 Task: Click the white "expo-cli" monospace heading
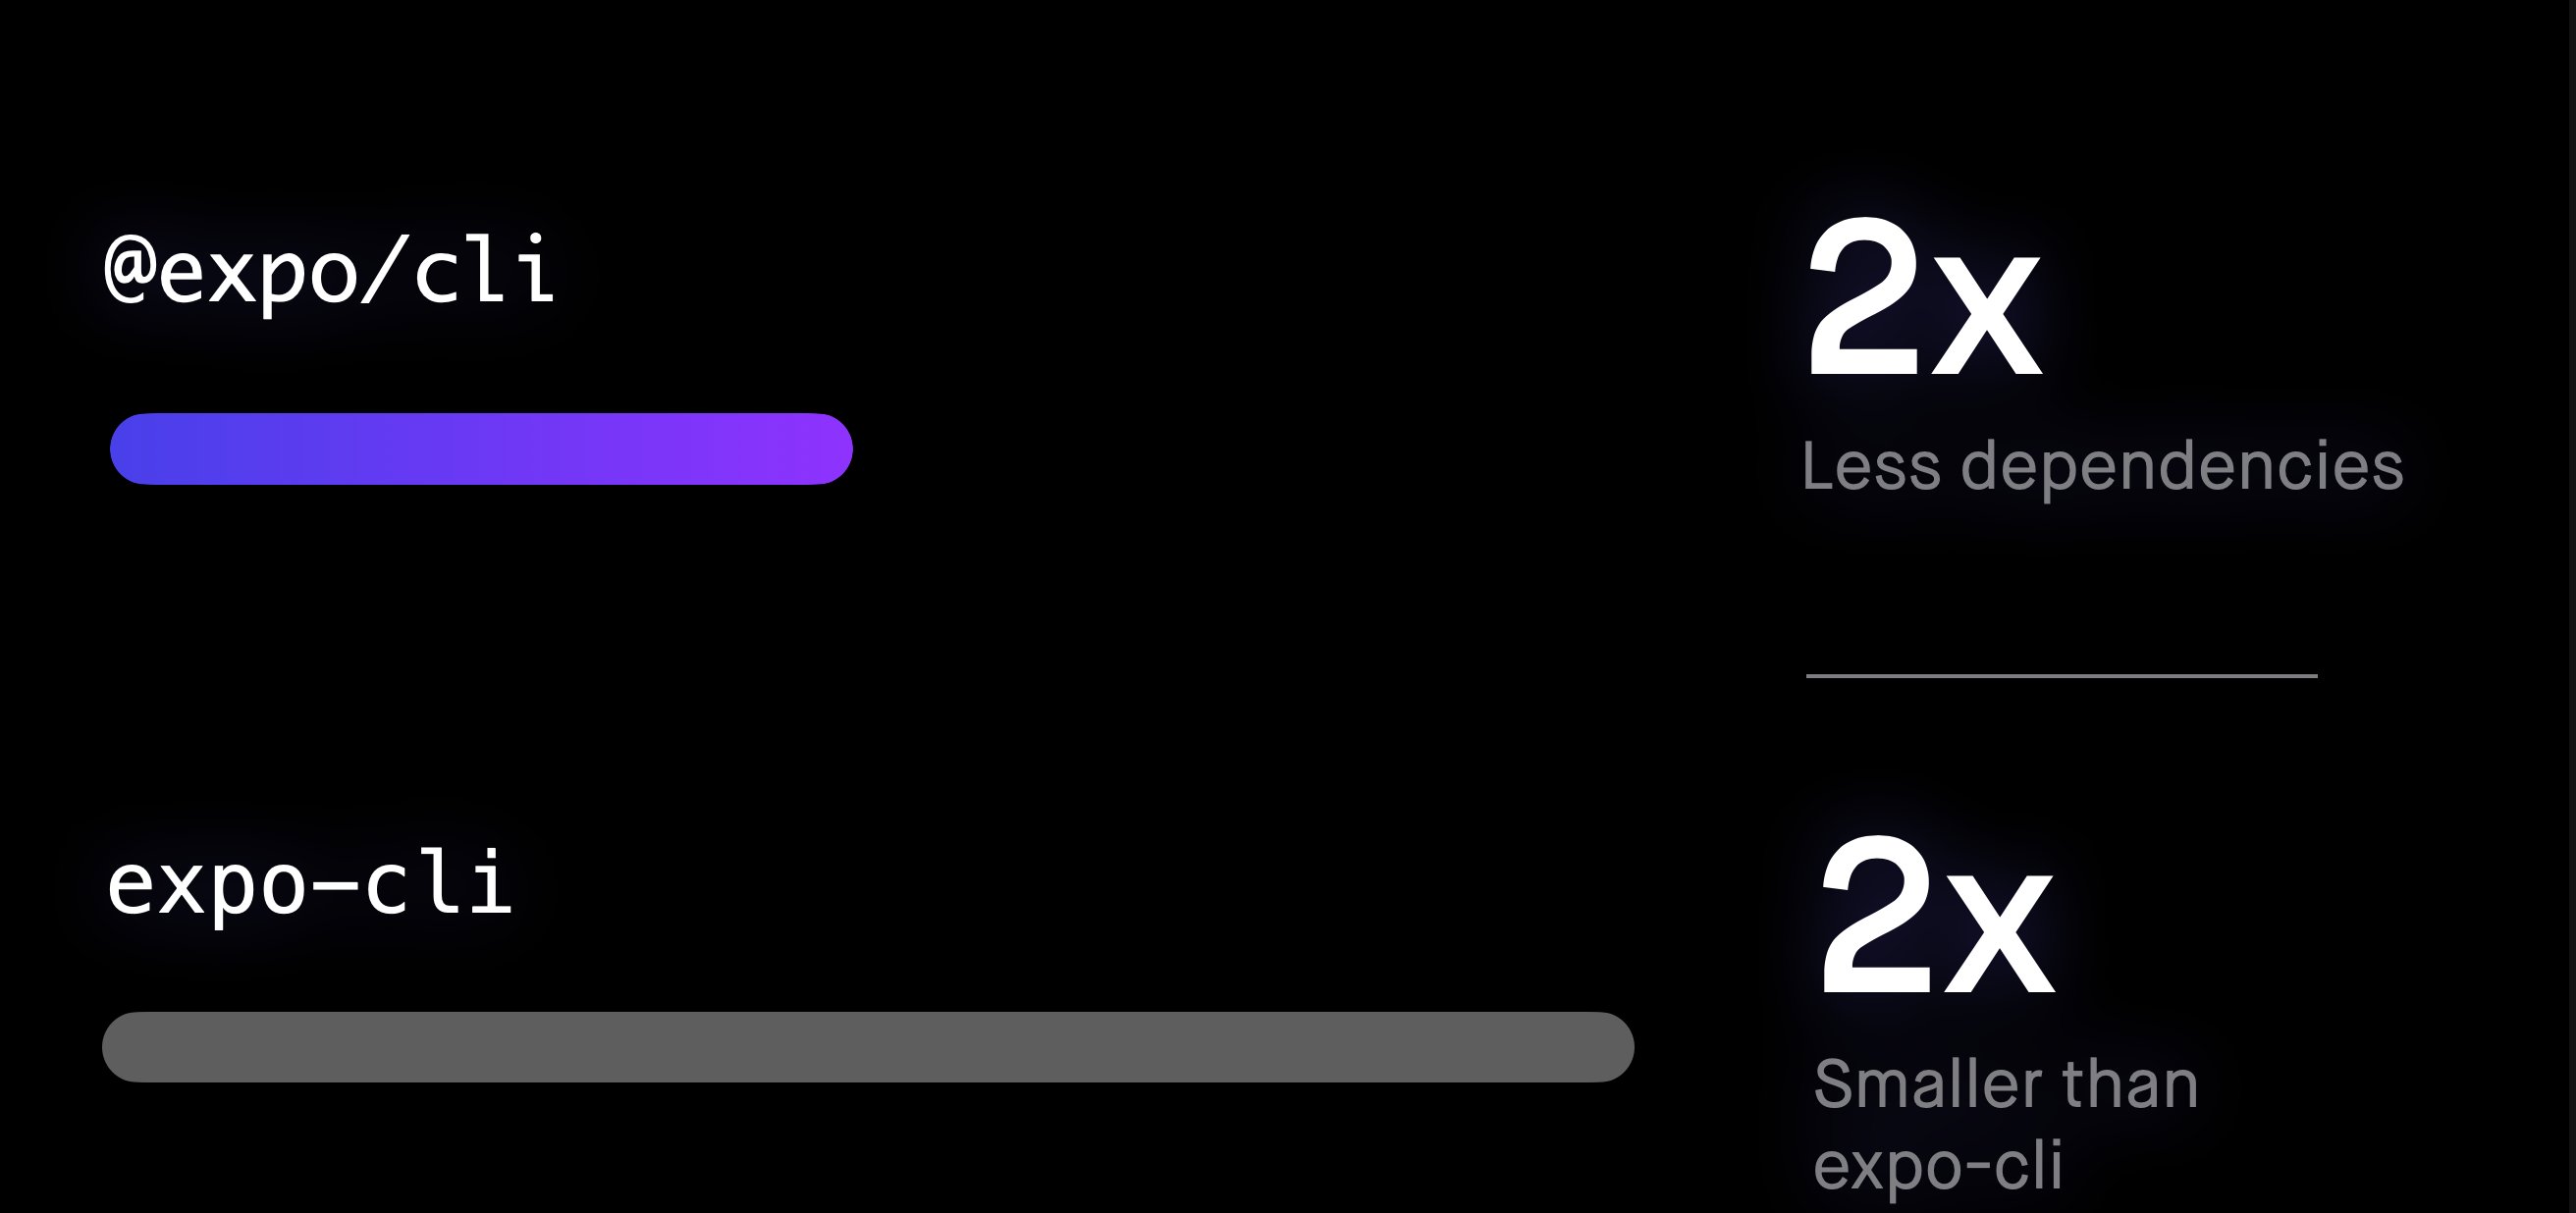pyautogui.click(x=309, y=884)
